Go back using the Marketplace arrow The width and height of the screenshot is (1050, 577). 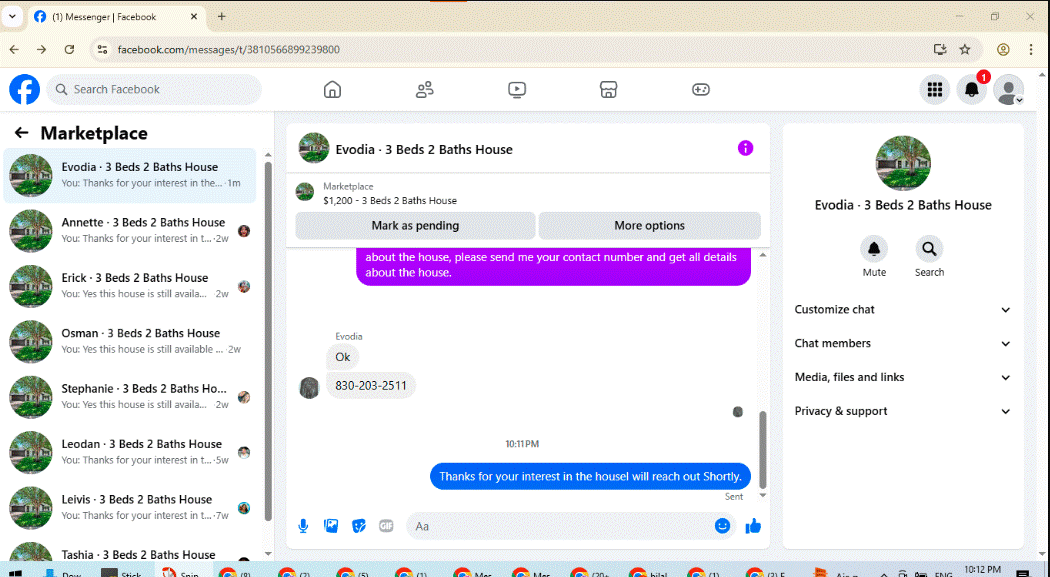click(21, 133)
